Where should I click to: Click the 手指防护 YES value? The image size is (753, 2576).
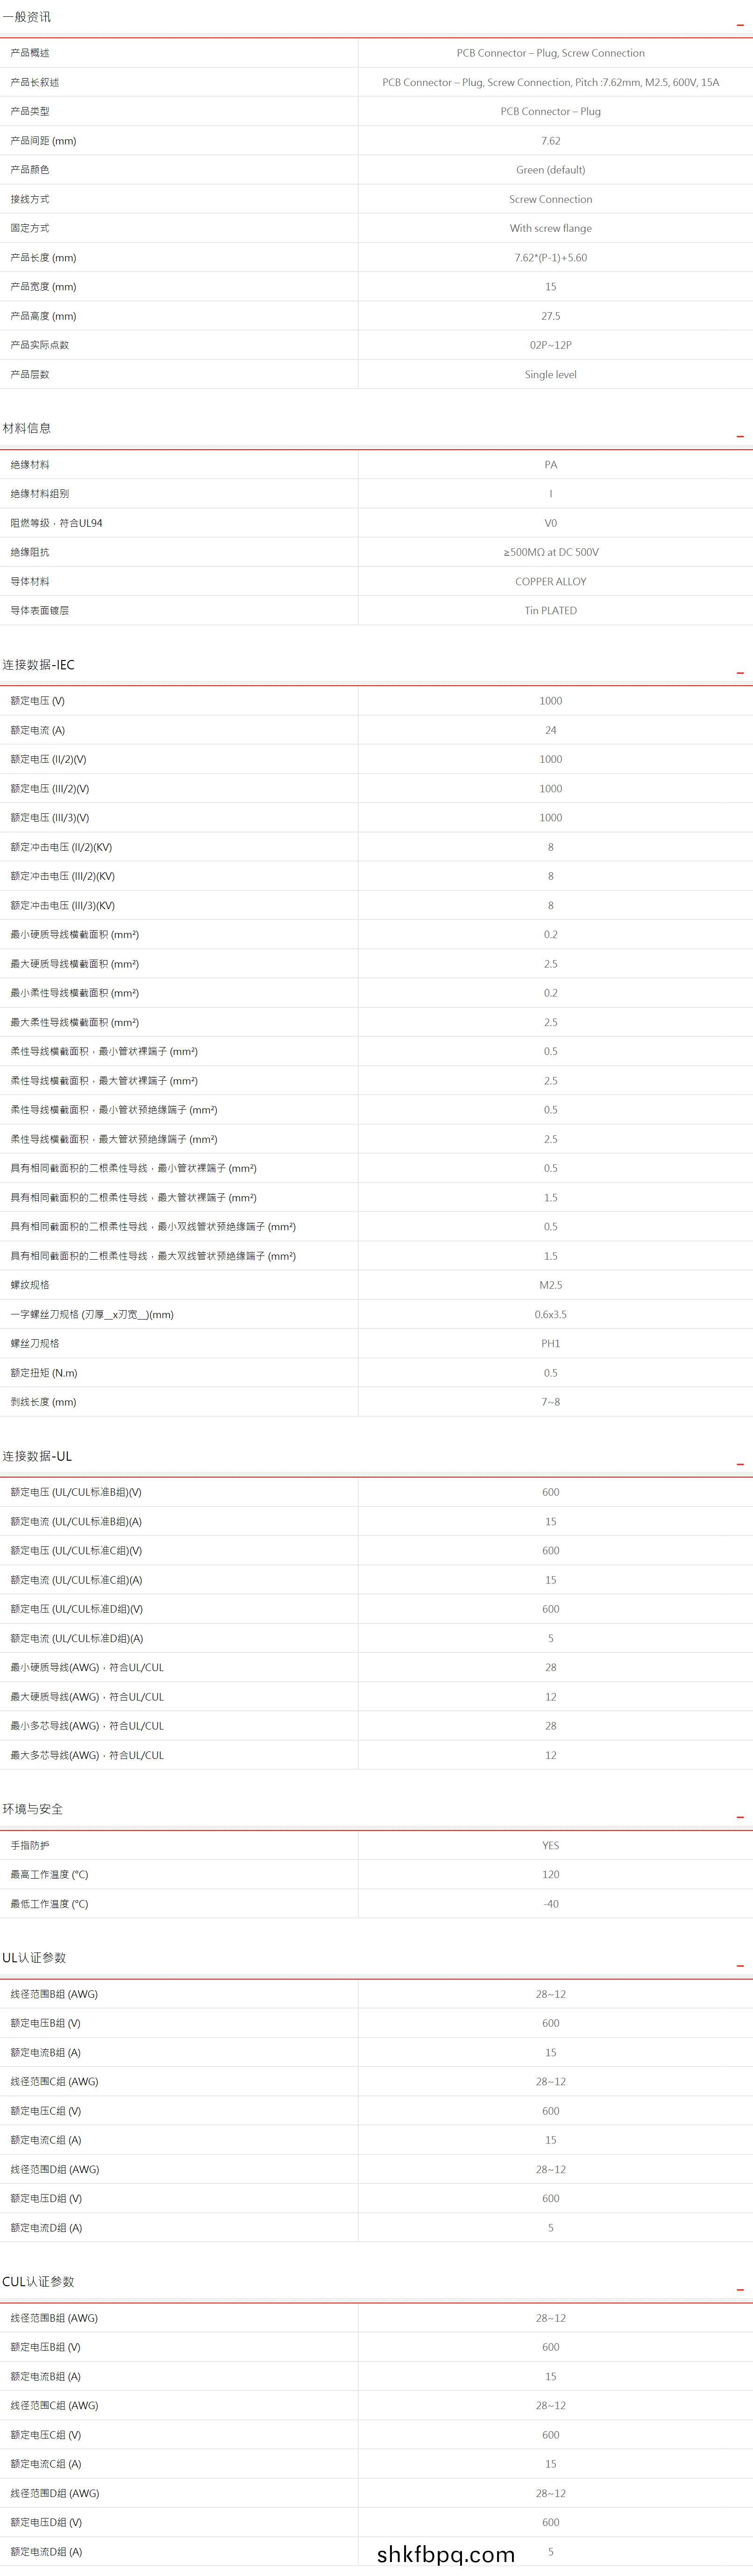click(x=550, y=1845)
